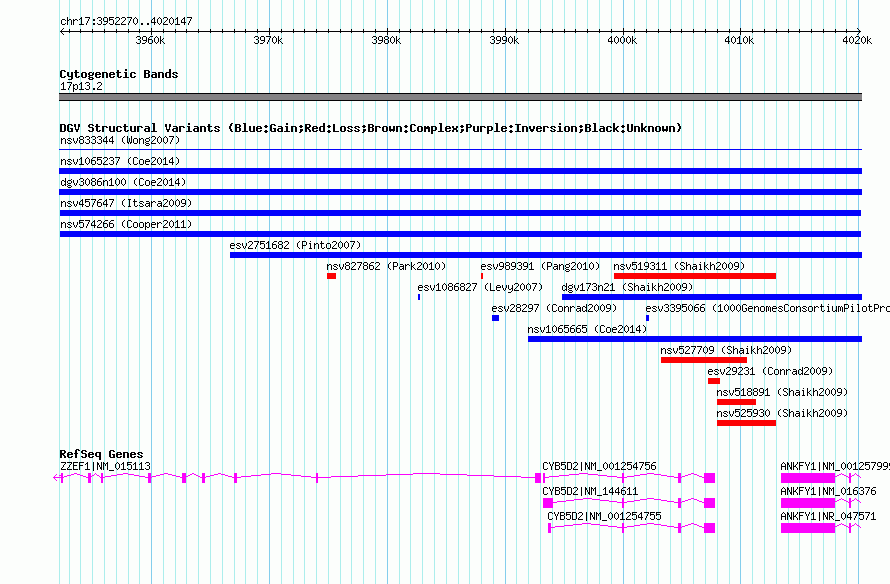Viewport: 890px width, 584px height.
Task: Select variant label nsv1065237 (Coe2014)
Action: (120, 161)
